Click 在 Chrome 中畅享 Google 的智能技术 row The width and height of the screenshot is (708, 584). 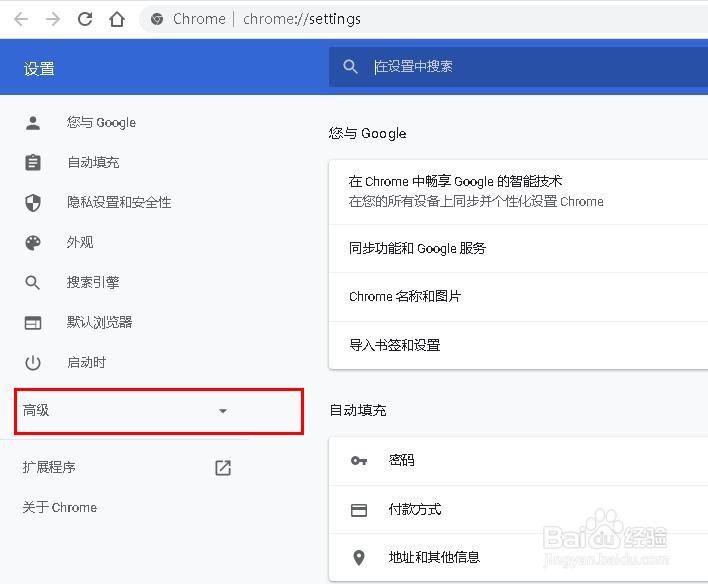coord(518,192)
